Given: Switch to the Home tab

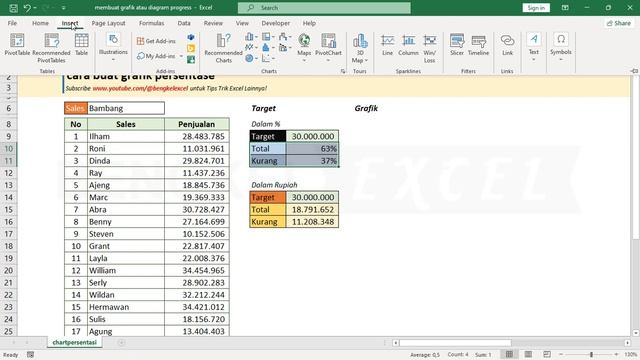Looking at the screenshot, I should pos(40,23).
